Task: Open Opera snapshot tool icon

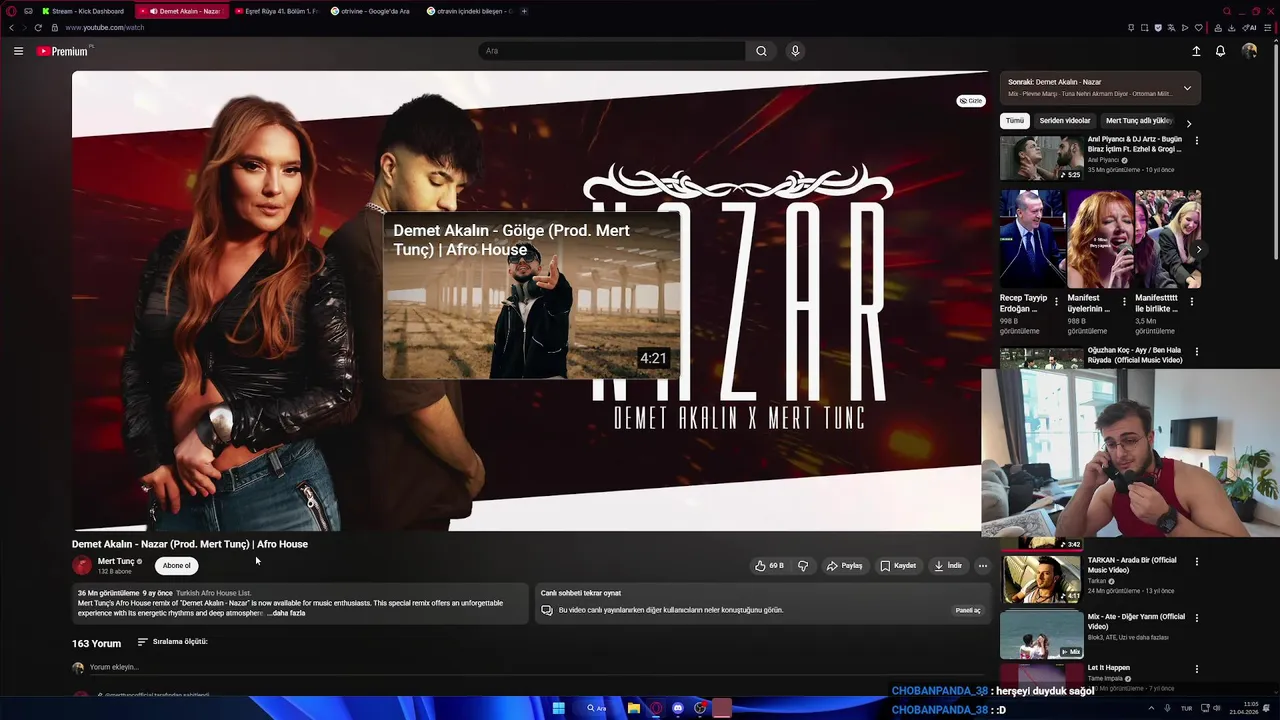Action: [x=1144, y=27]
